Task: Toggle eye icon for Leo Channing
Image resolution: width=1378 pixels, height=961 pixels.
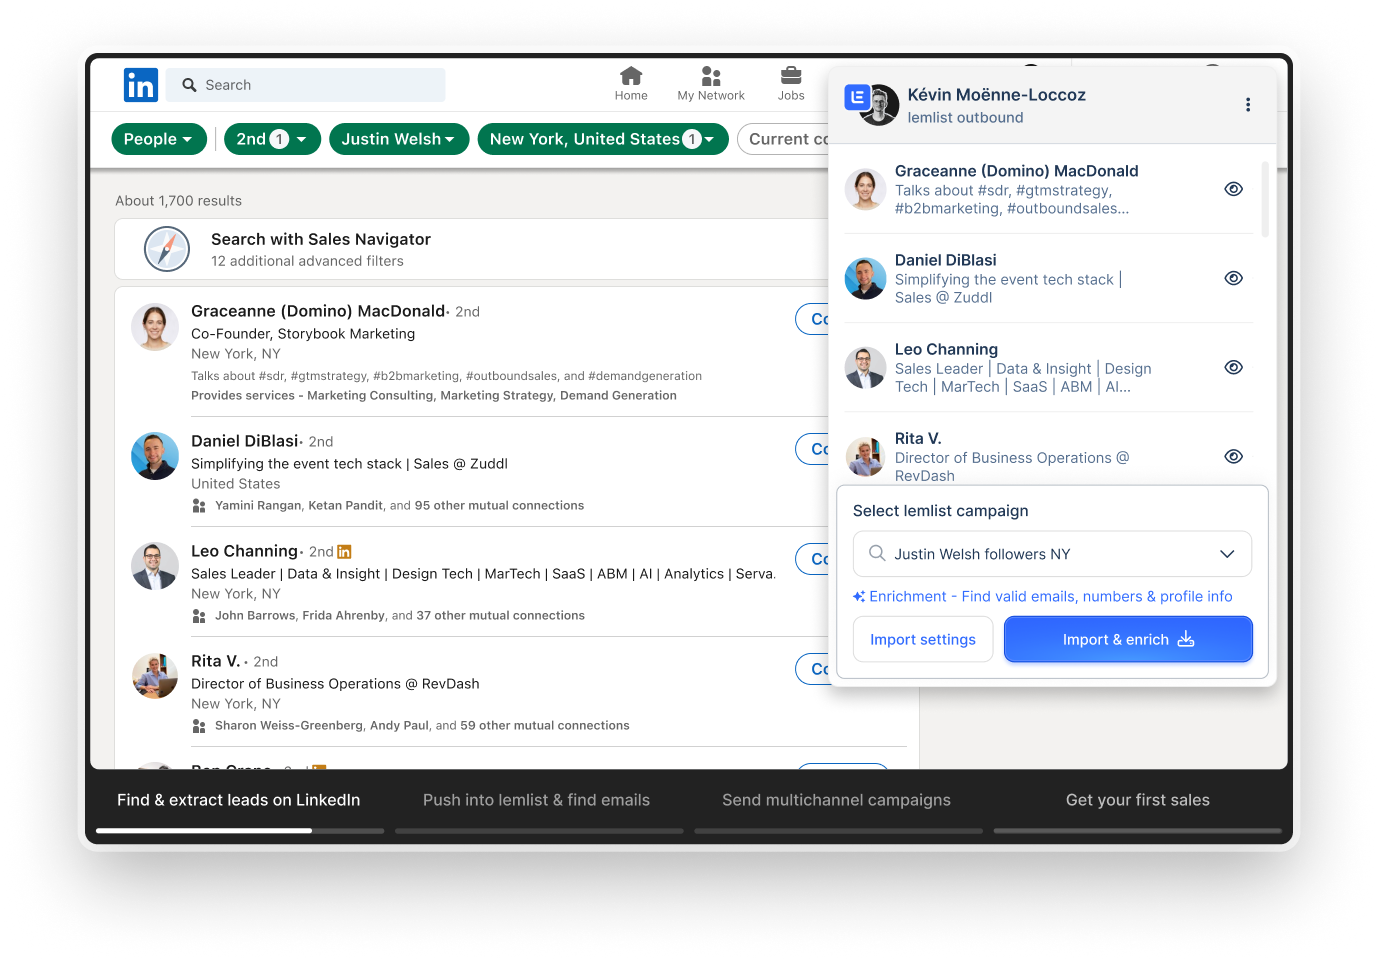Action: point(1233,367)
